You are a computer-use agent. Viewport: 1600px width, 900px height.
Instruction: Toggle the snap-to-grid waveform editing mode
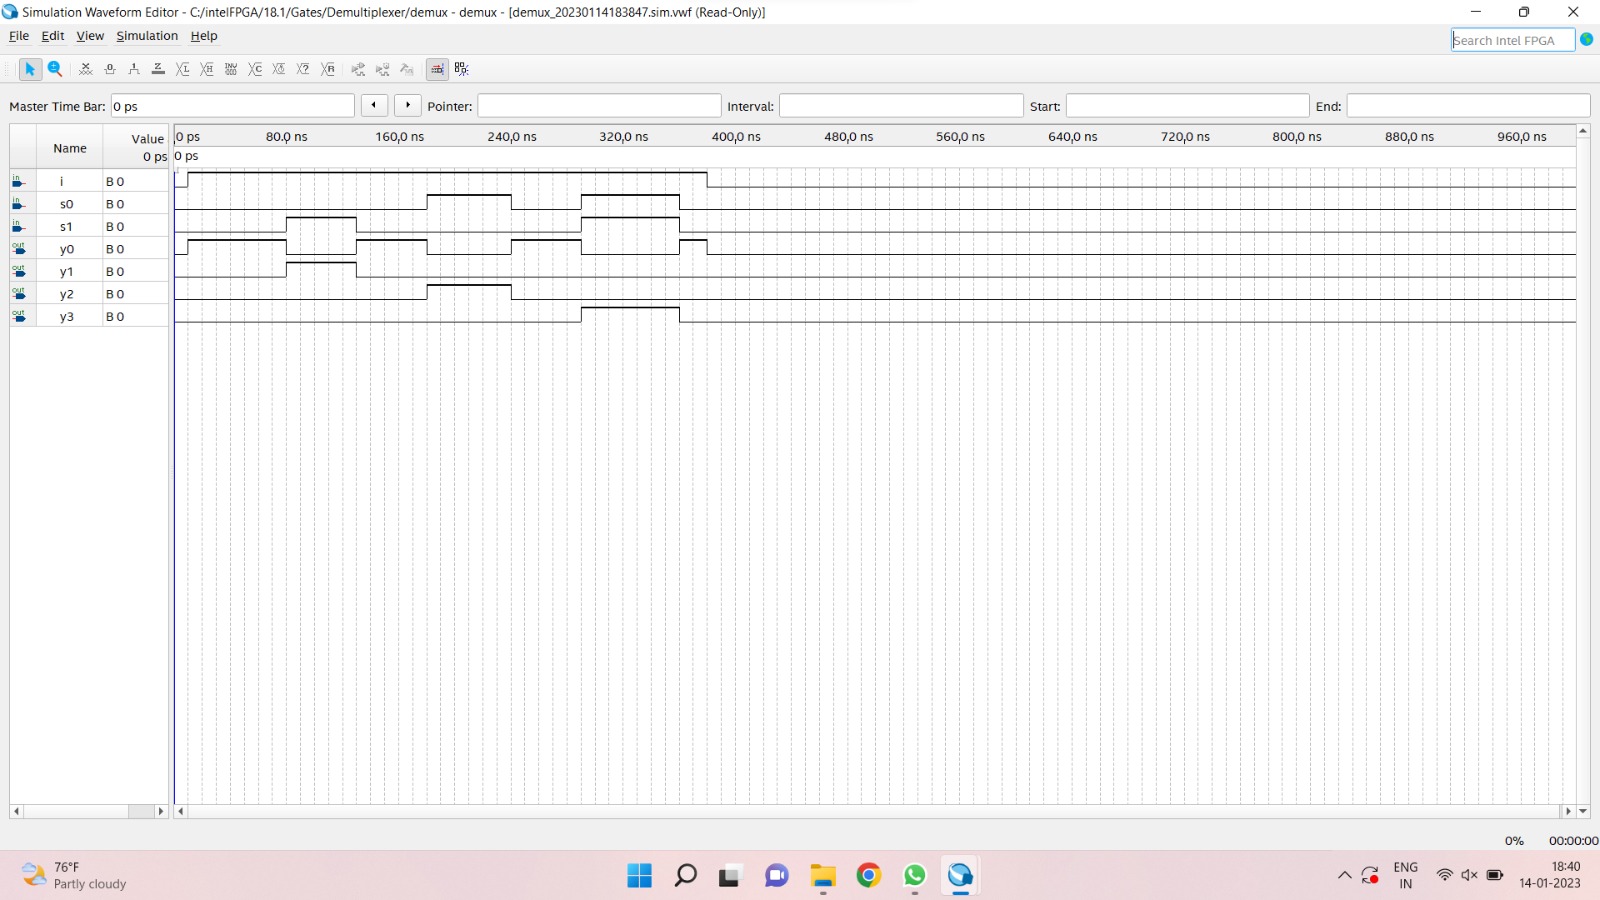438,69
